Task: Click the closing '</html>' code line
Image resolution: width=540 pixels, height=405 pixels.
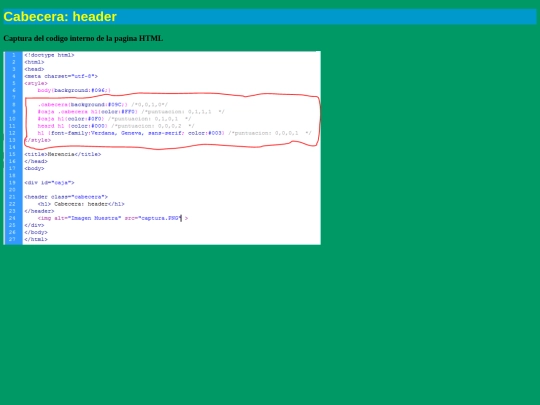Action: point(36,239)
